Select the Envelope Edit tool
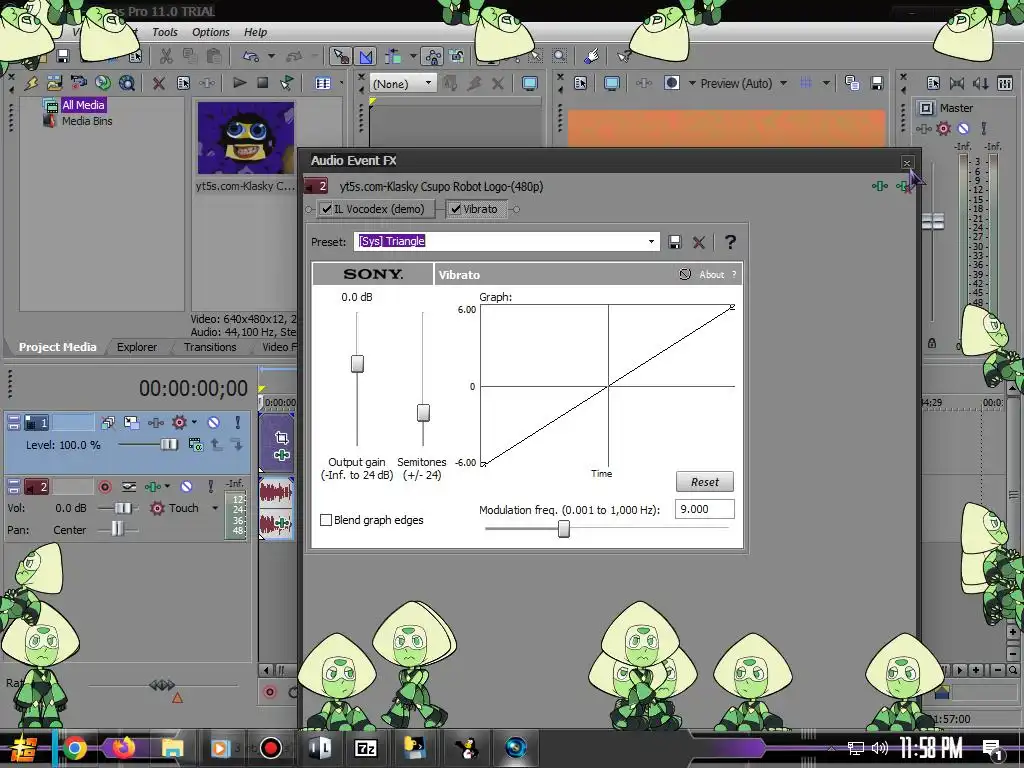Viewport: 1024px width, 768px height. pos(366,56)
